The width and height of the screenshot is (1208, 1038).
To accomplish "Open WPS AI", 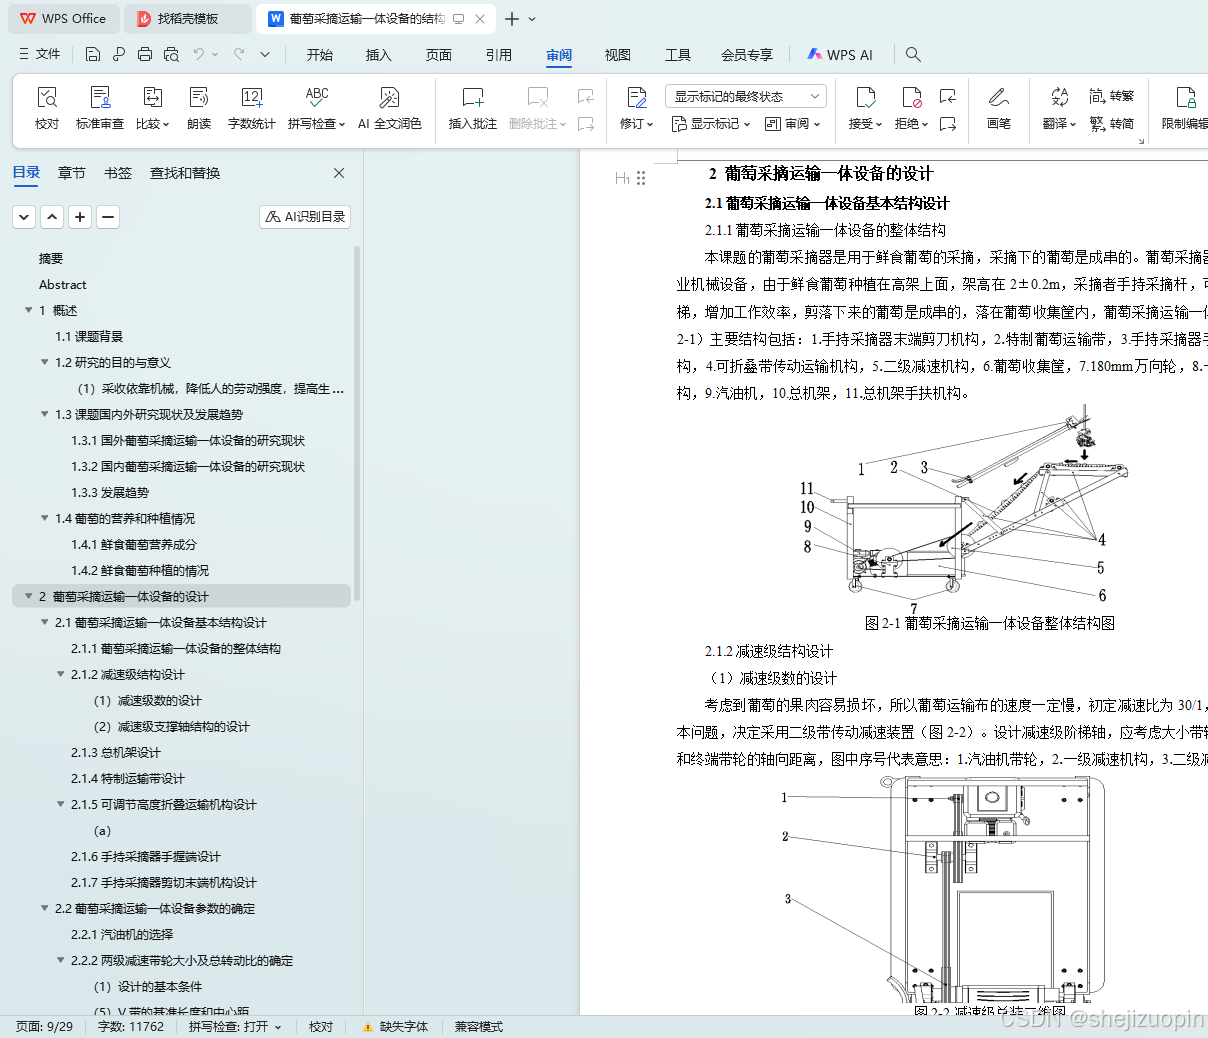I will point(840,55).
